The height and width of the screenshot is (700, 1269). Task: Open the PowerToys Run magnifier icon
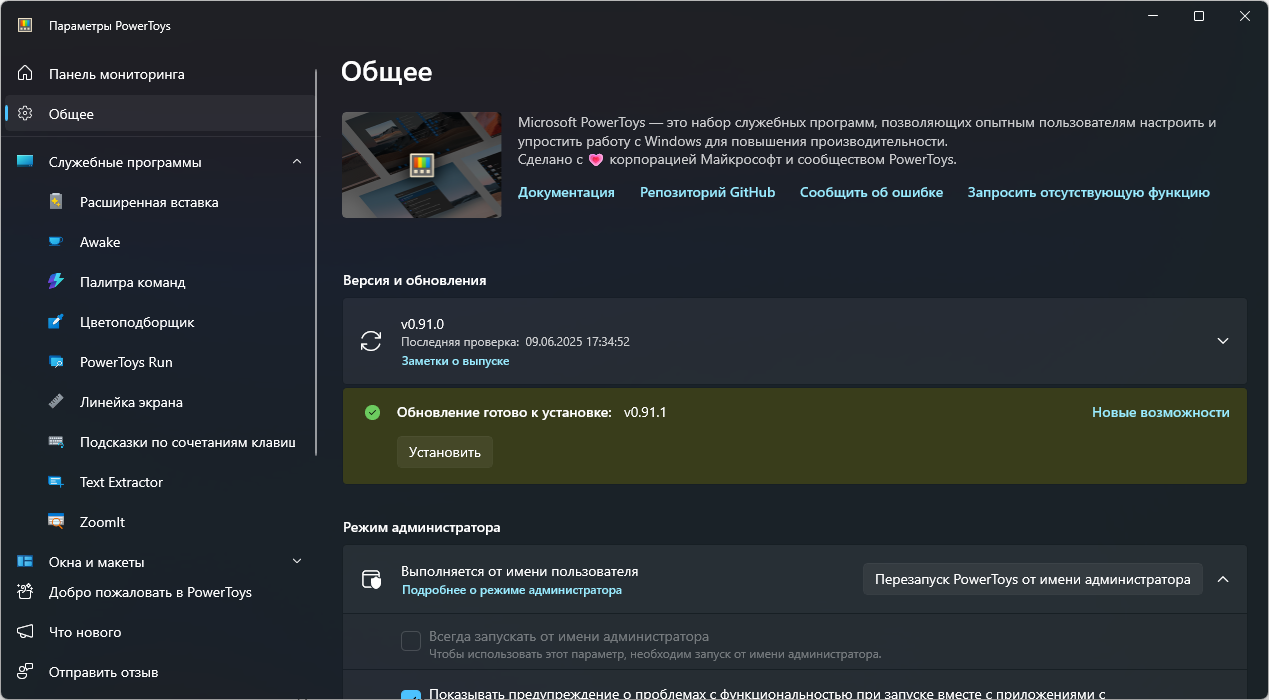tap(56, 362)
